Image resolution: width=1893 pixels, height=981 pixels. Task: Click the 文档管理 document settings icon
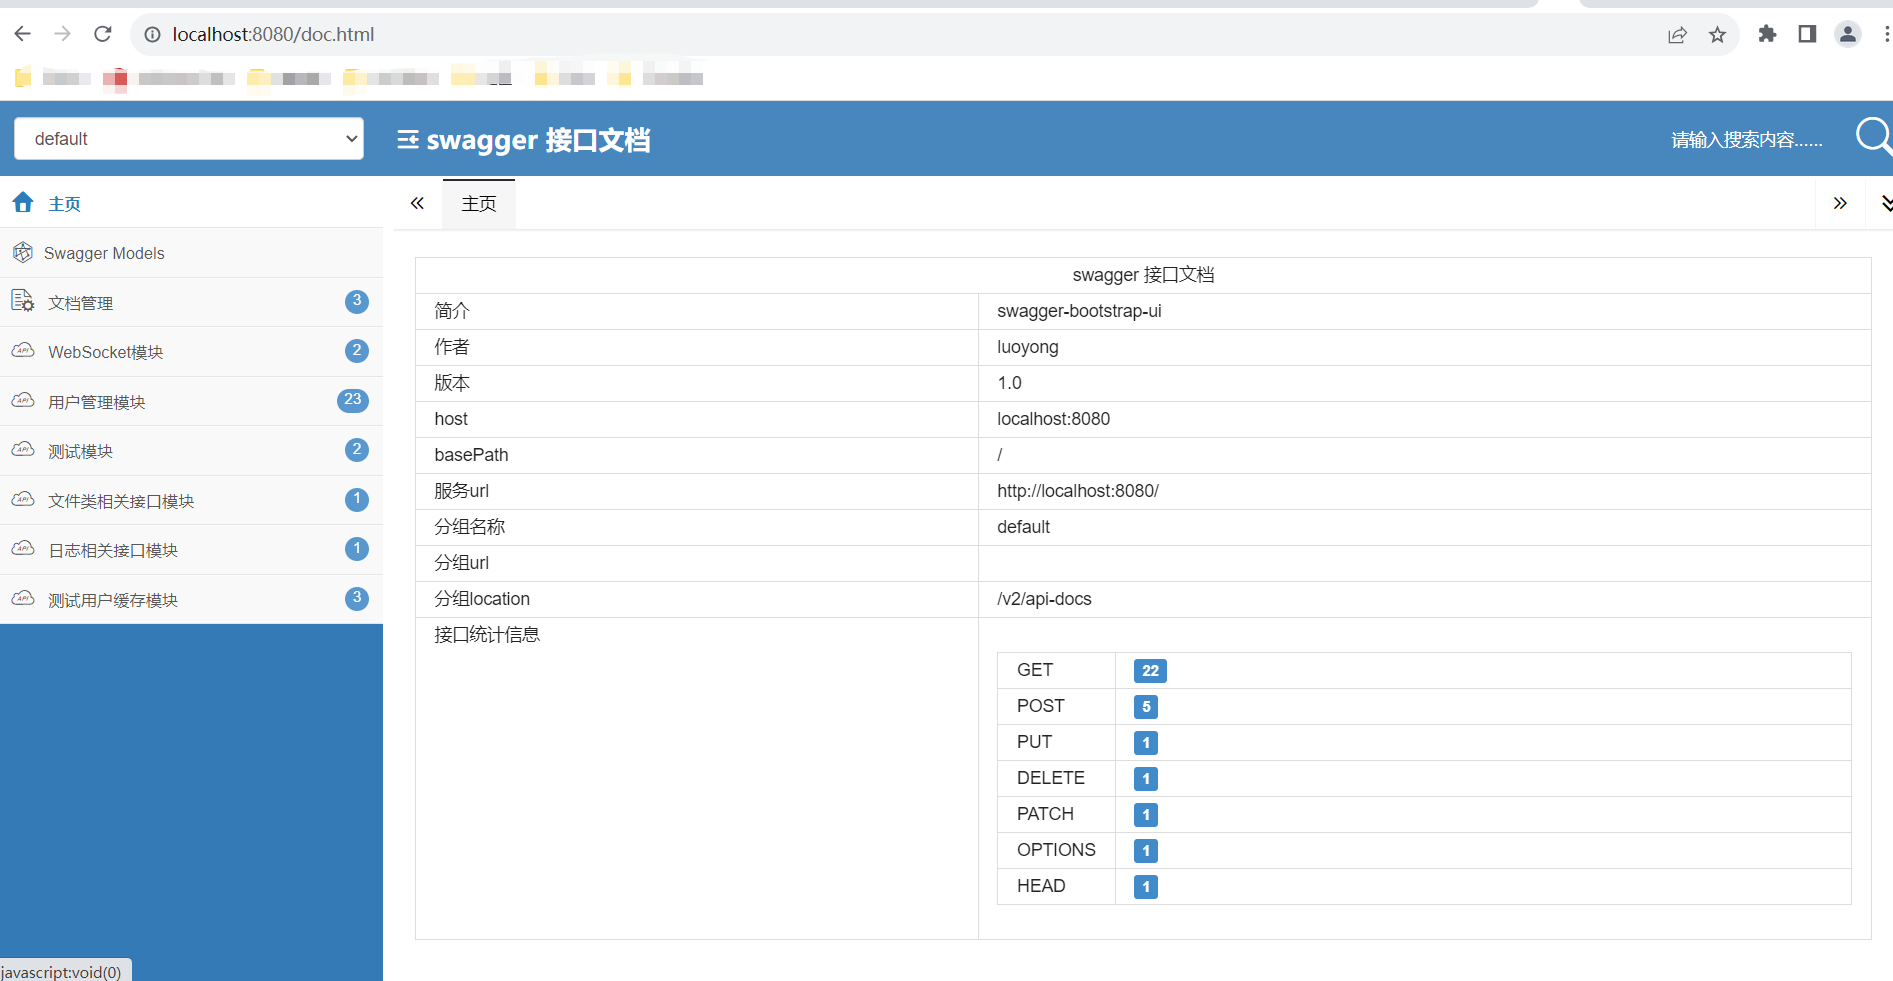tap(23, 301)
